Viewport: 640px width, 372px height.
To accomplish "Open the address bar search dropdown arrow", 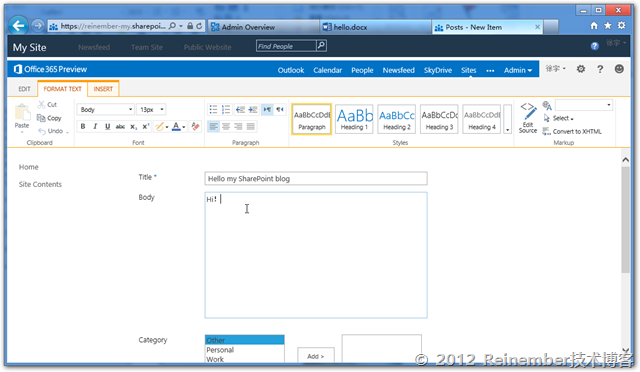I will pos(181,26).
